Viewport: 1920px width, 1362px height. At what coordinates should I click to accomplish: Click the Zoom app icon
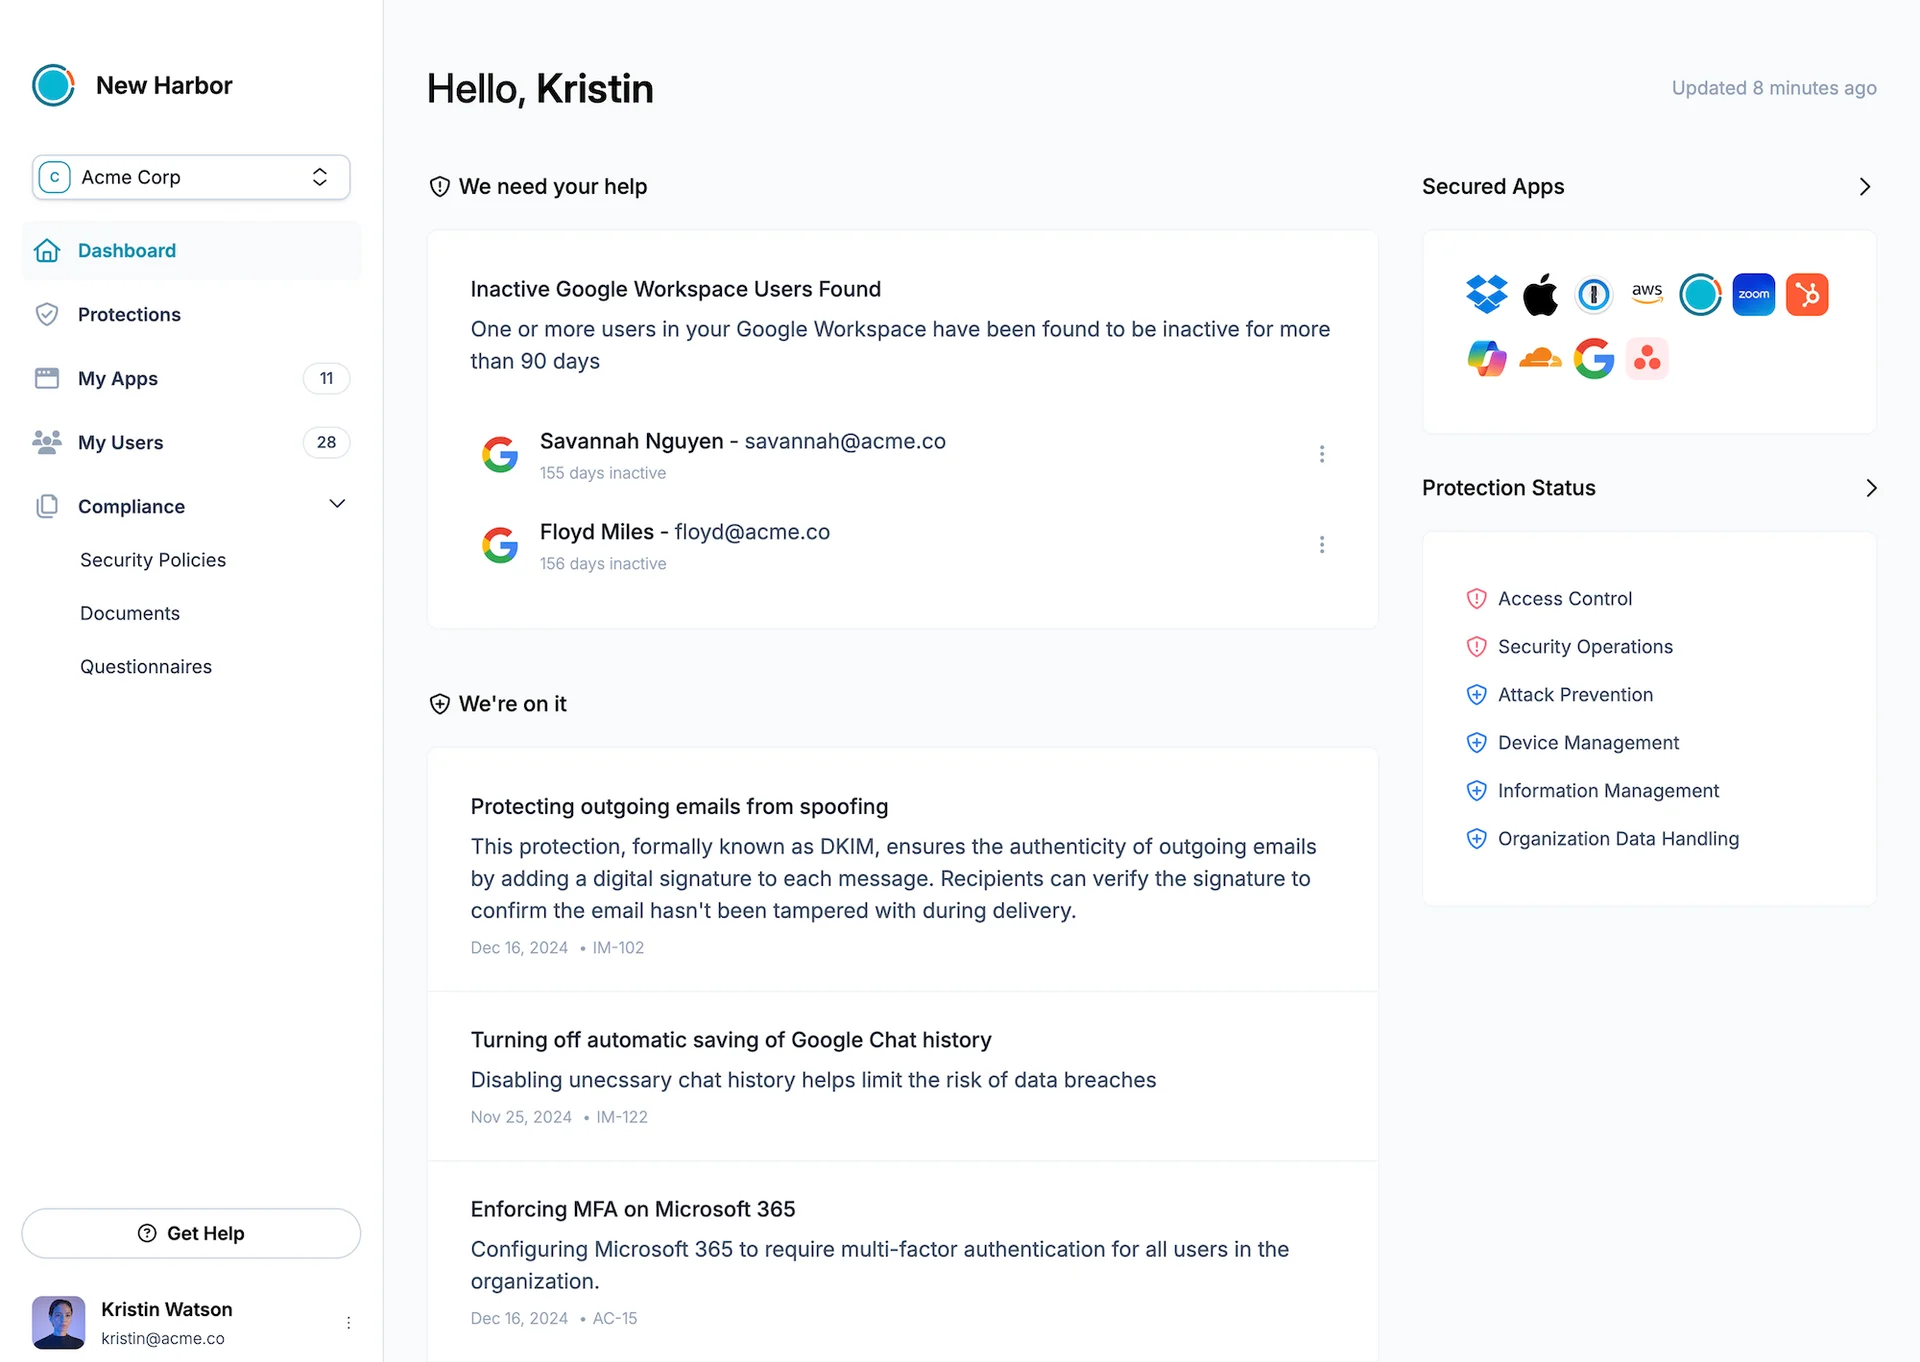coord(1753,294)
